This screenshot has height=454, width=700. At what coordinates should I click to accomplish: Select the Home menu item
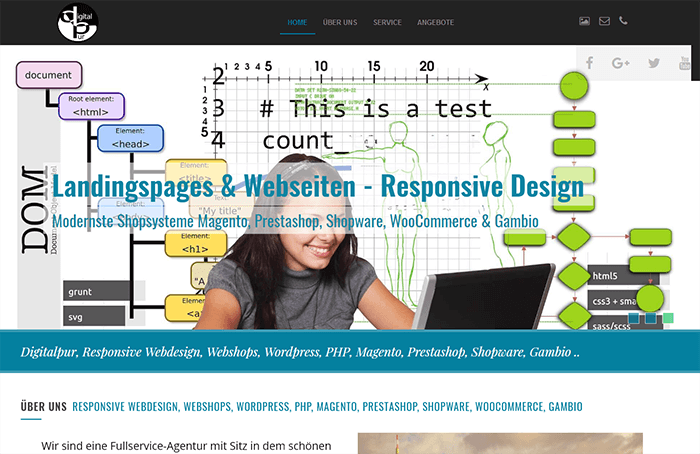click(x=297, y=22)
